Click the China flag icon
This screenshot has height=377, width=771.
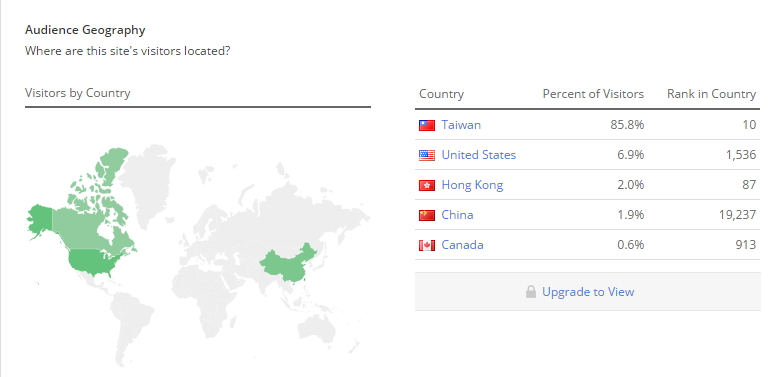point(427,215)
